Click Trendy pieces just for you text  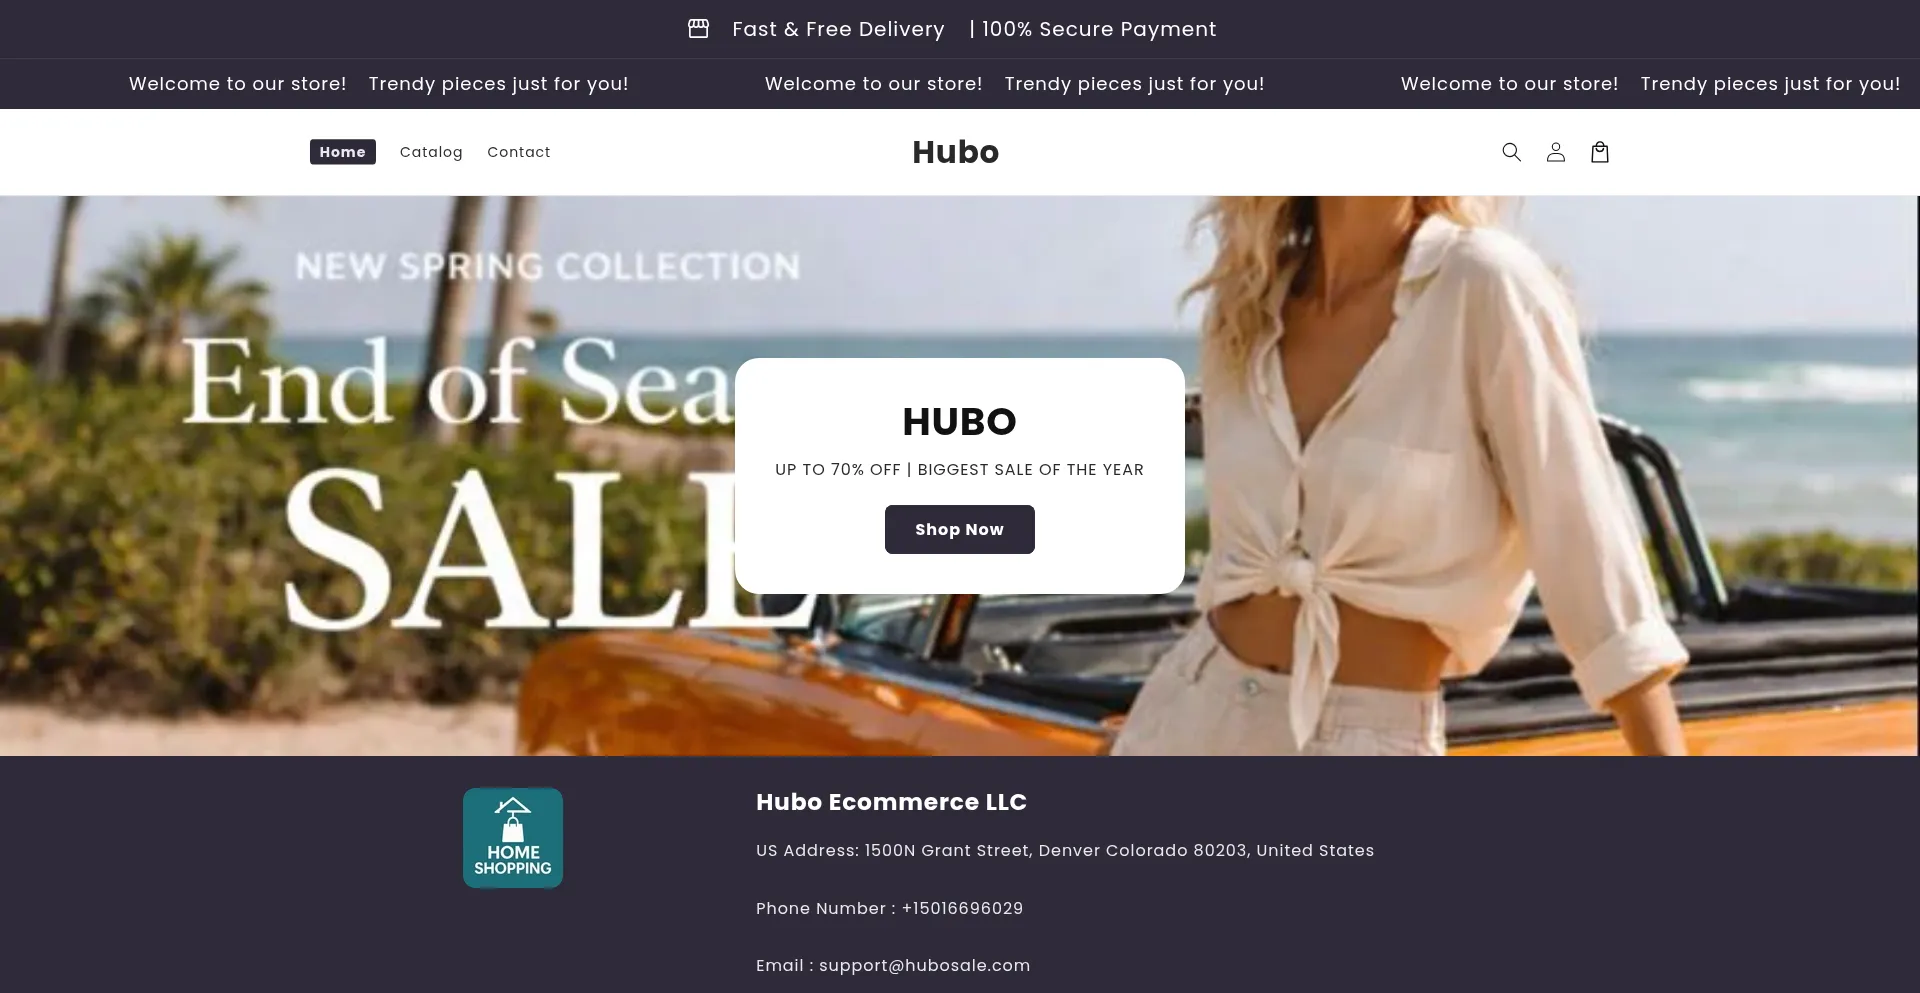click(499, 83)
